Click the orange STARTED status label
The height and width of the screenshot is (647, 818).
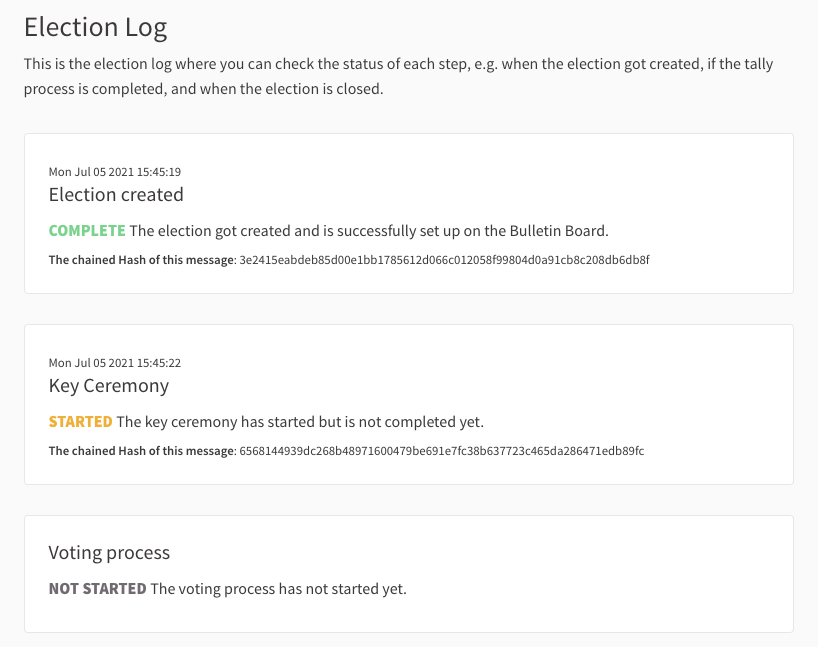(80, 422)
